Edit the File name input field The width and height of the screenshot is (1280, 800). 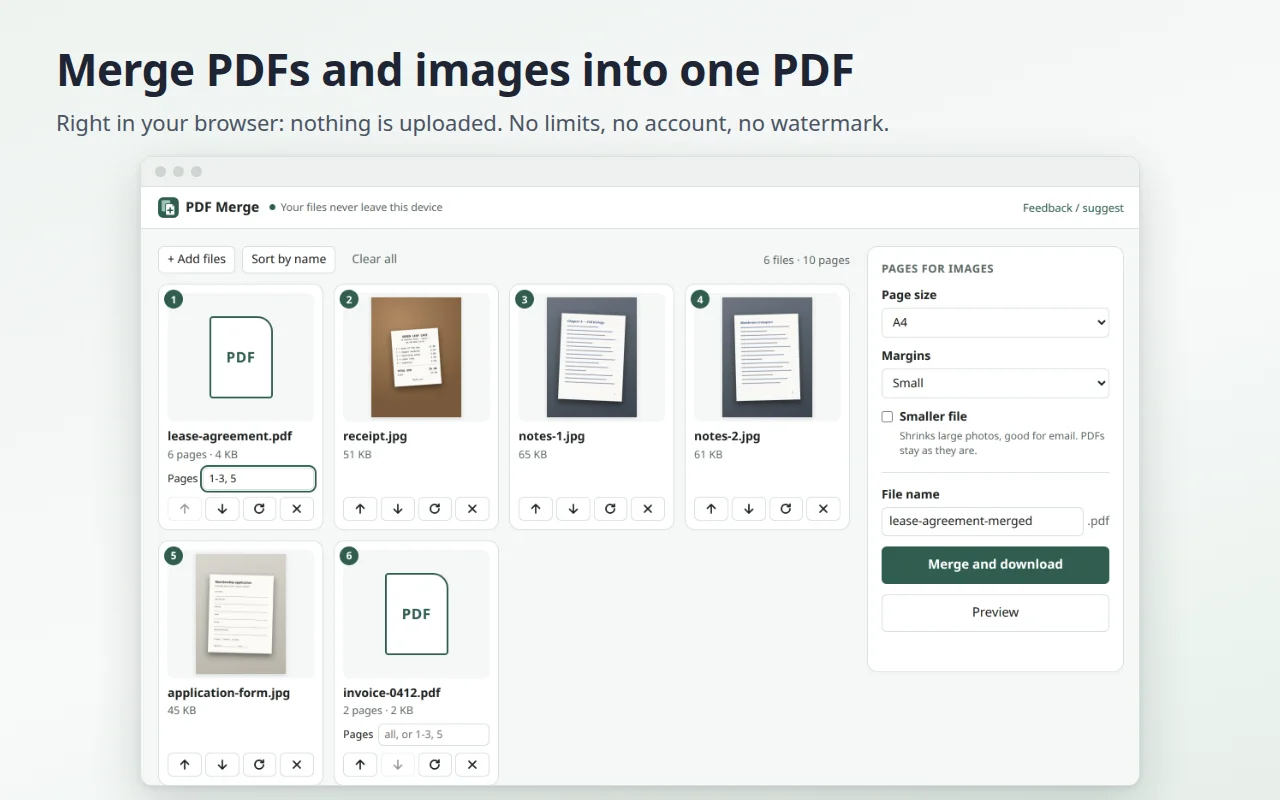click(x=982, y=521)
